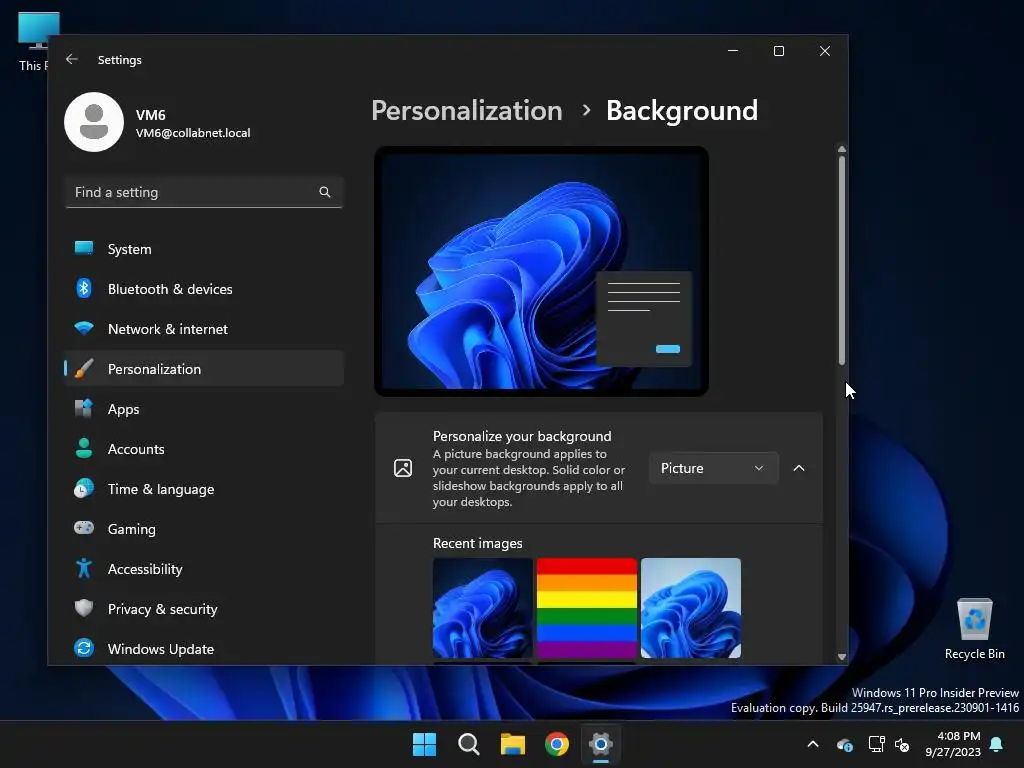Click the Gaming controller icon
This screenshot has width=1024, height=768.
[x=84, y=528]
